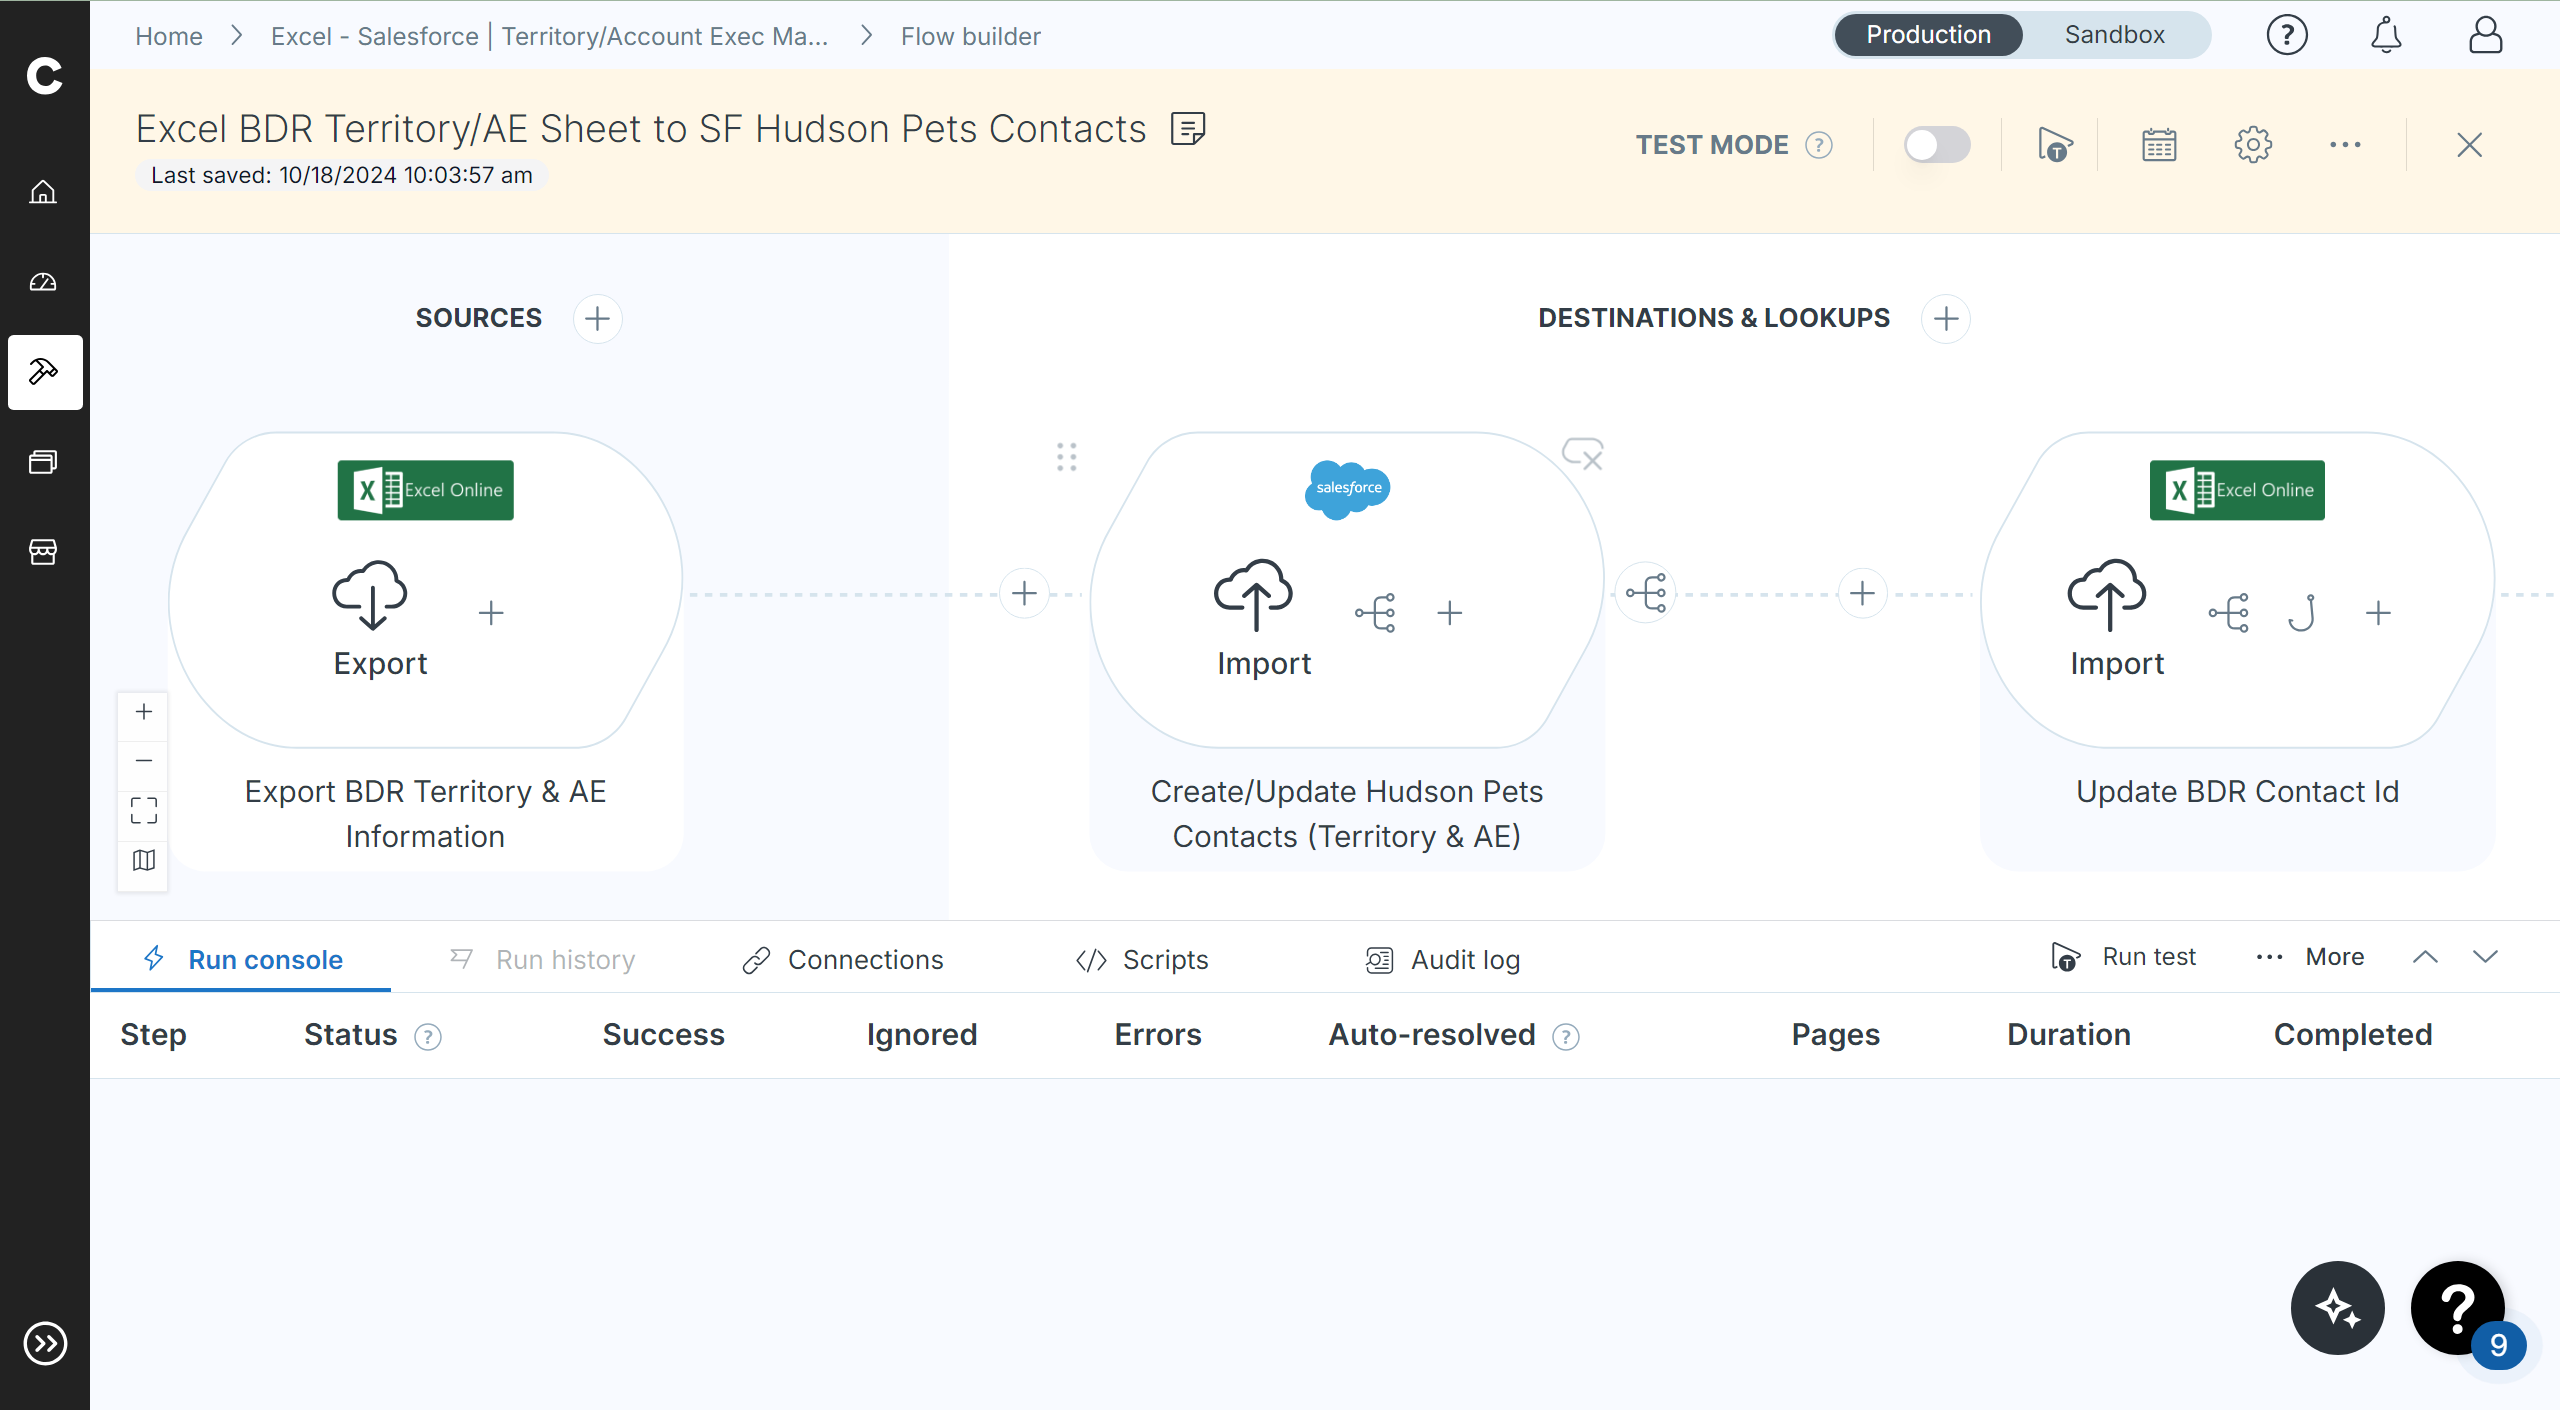Viewport: 2560px width, 1410px height.
Task: Click the run test icon in header
Action: click(2055, 145)
